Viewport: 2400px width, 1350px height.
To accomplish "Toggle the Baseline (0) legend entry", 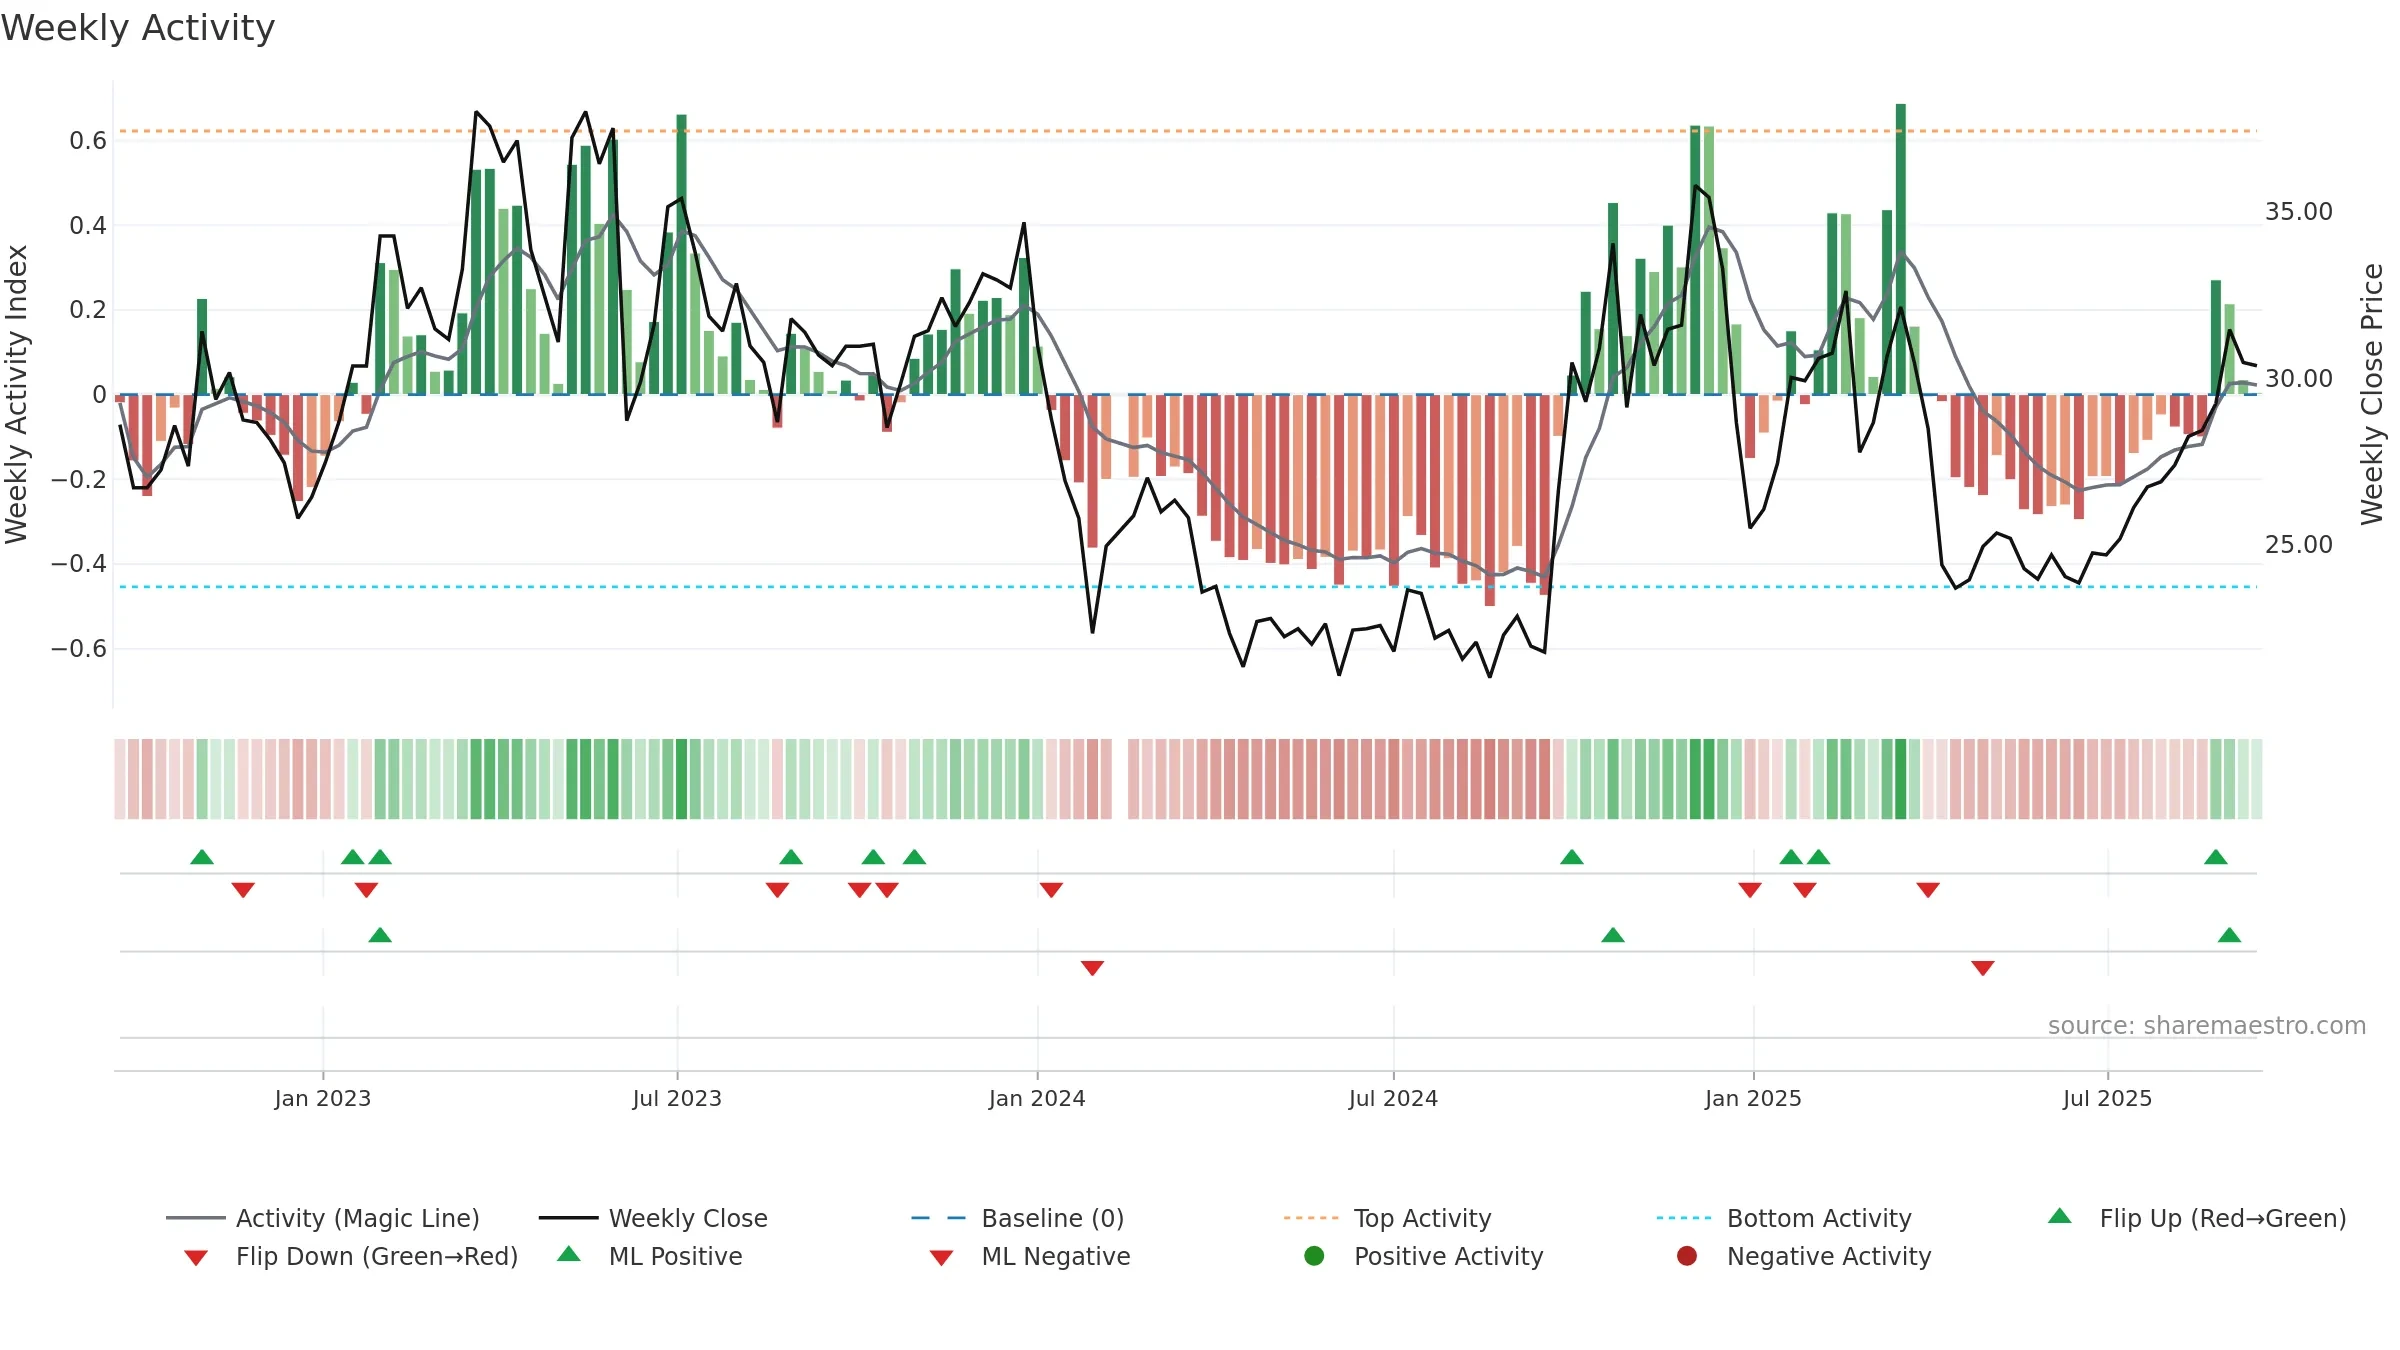I will tap(1018, 1218).
